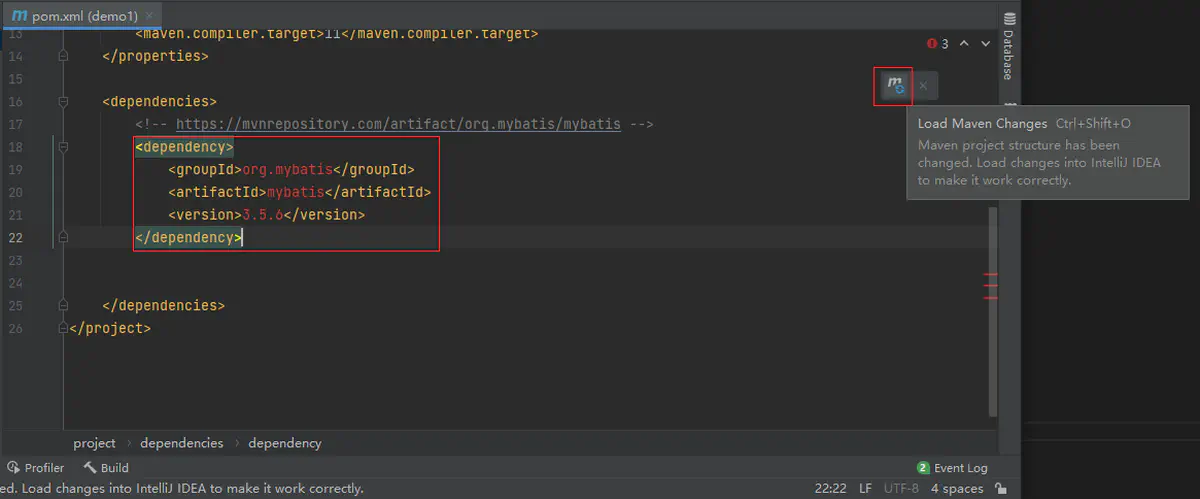This screenshot has height=499, width=1200.
Task: Toggle the read-only lock icon
Action: point(1001,489)
